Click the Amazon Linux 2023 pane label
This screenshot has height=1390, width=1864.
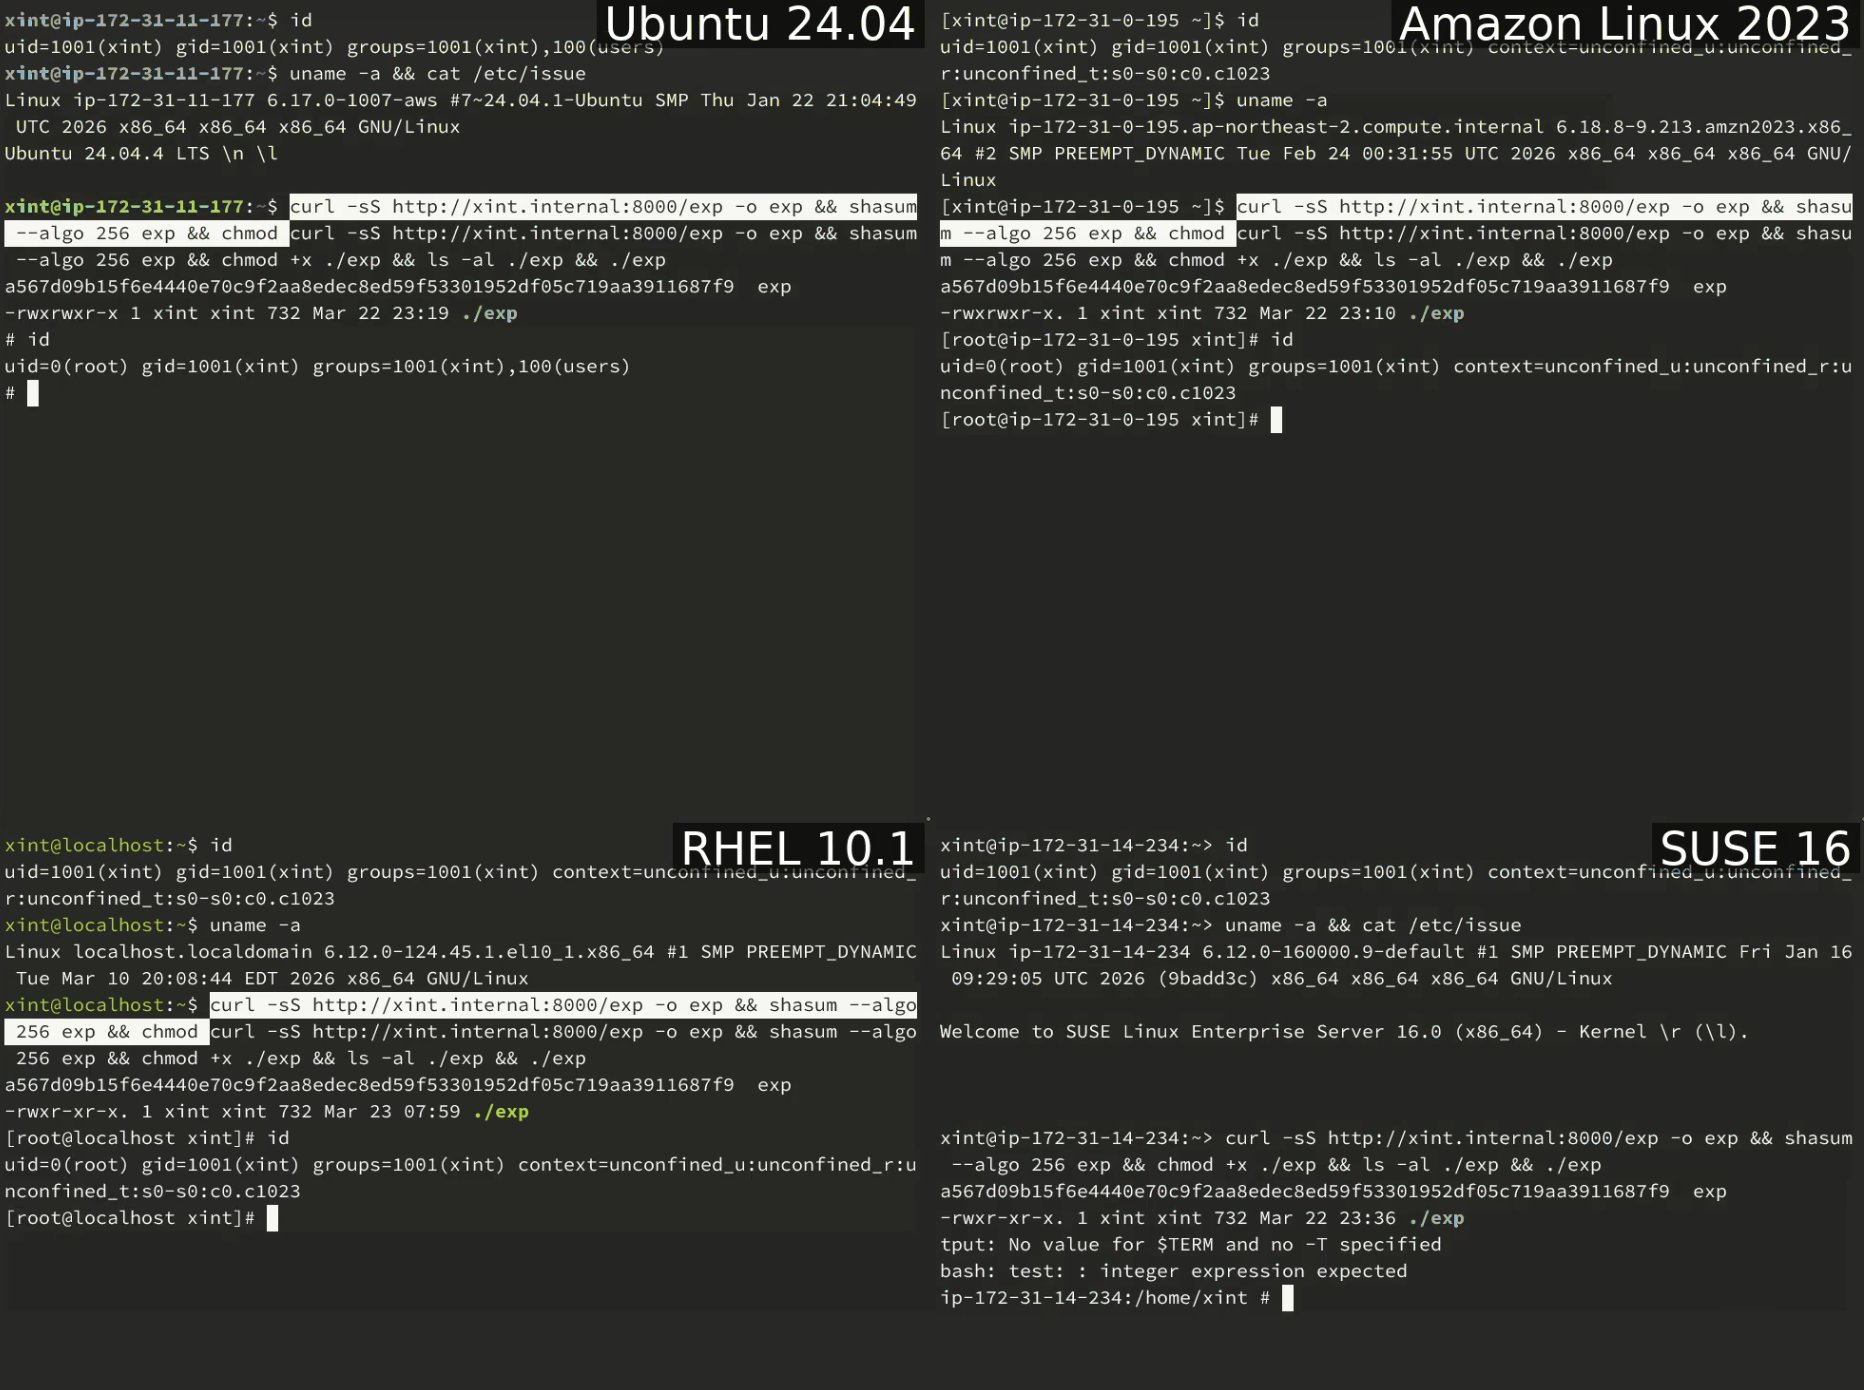tap(1624, 24)
